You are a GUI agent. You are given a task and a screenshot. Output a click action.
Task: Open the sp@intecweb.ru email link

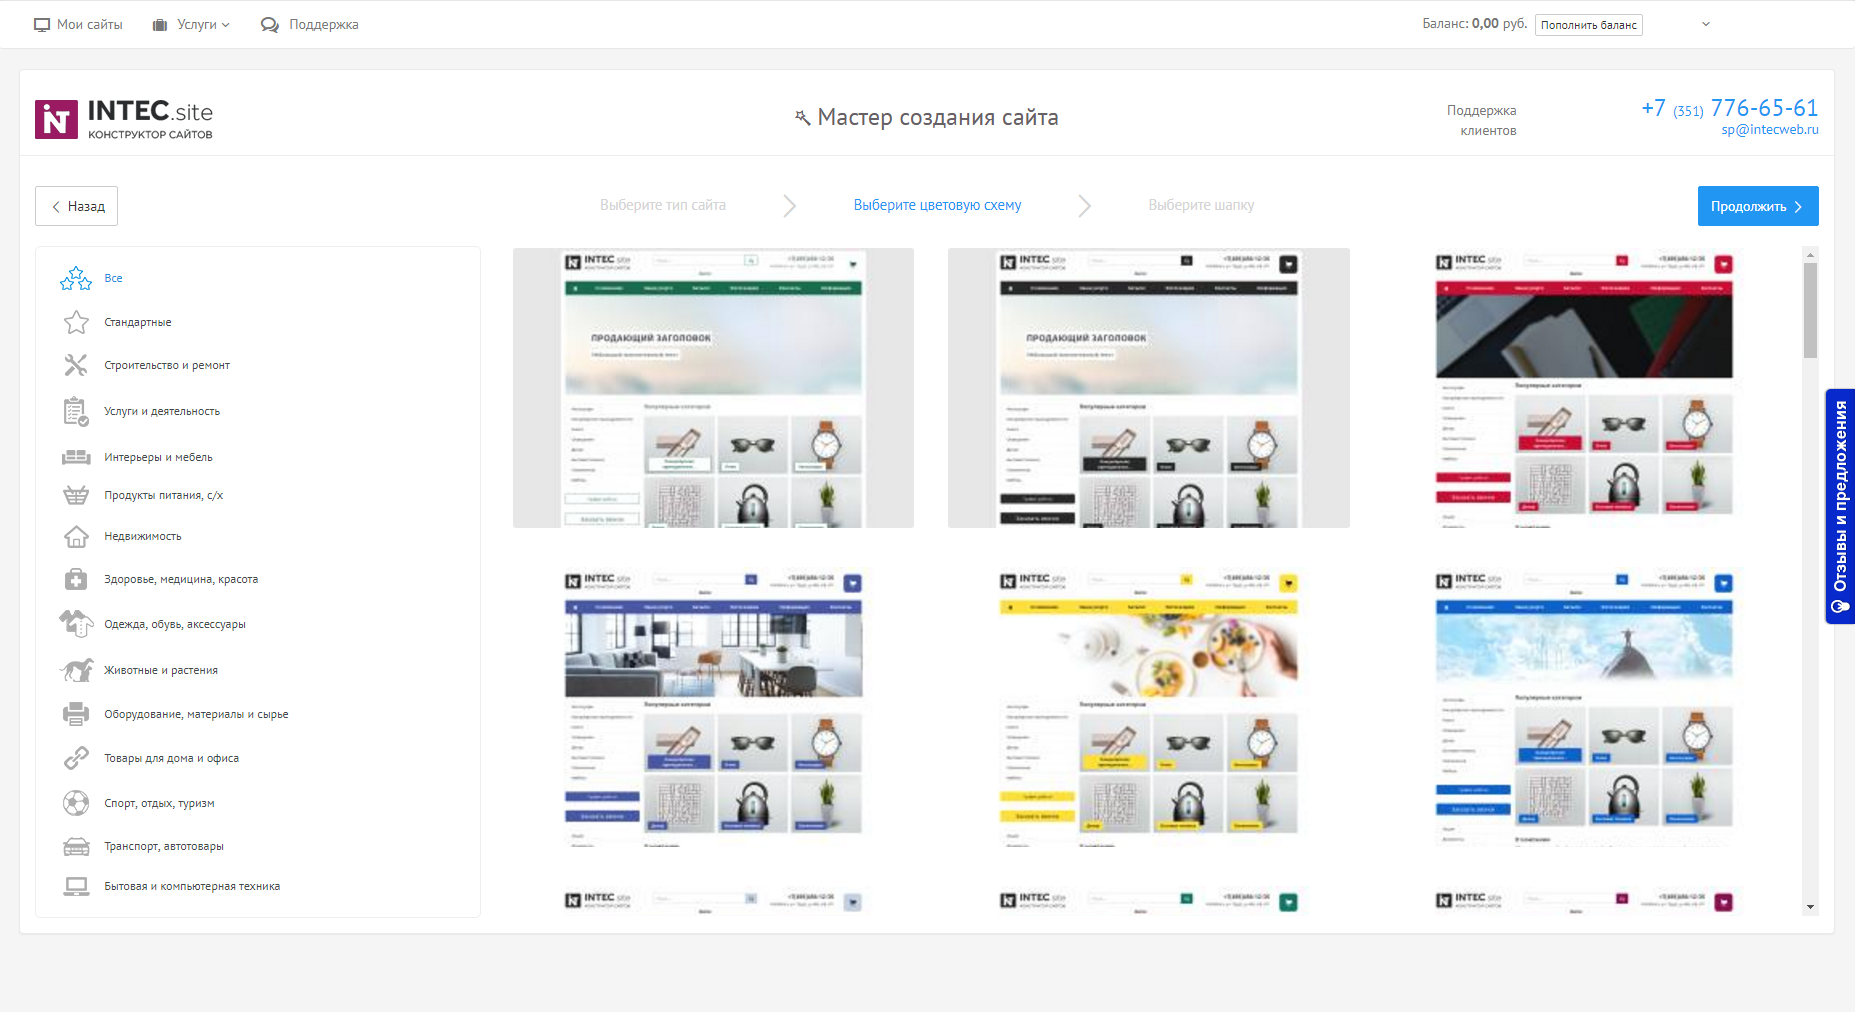[1770, 132]
